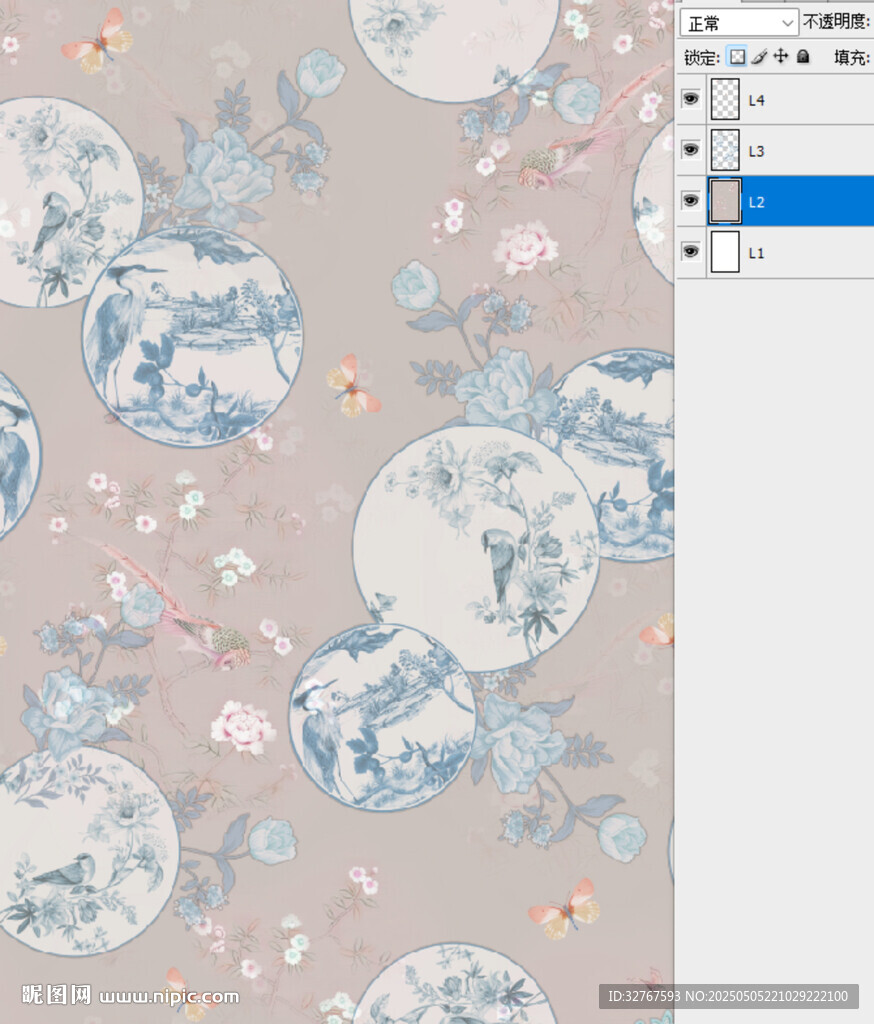874x1024 pixels.
Task: Toggle lock transparent pixels icon
Action: tap(737, 57)
